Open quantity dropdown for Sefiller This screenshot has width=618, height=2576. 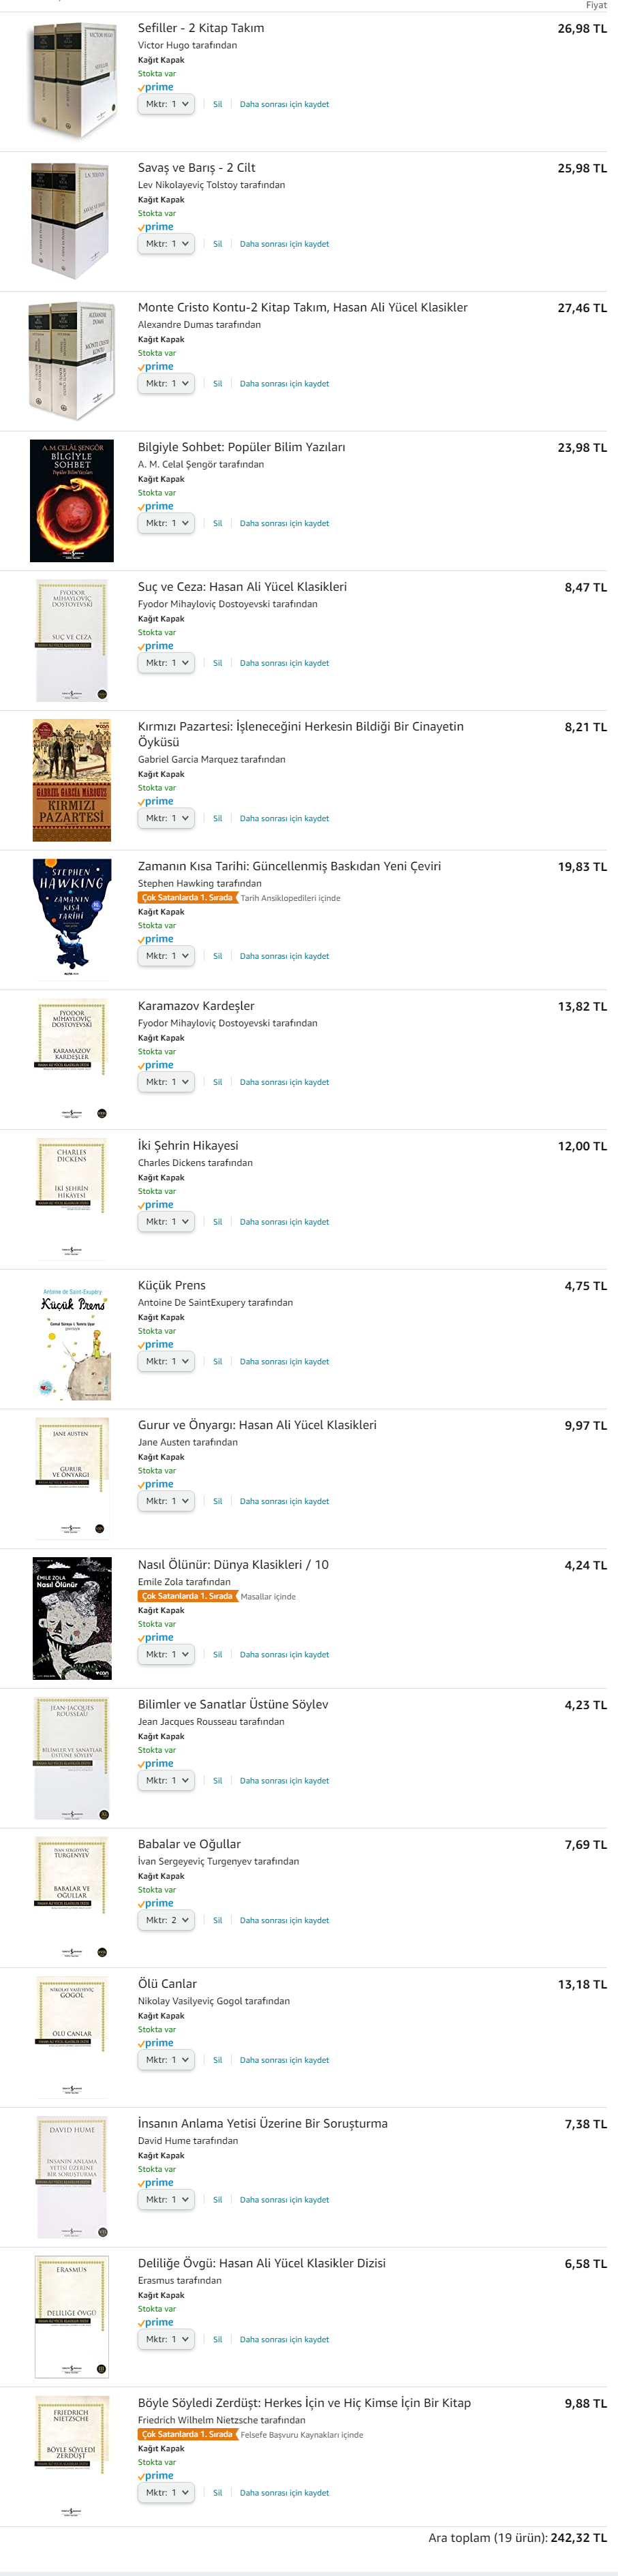click(x=166, y=104)
